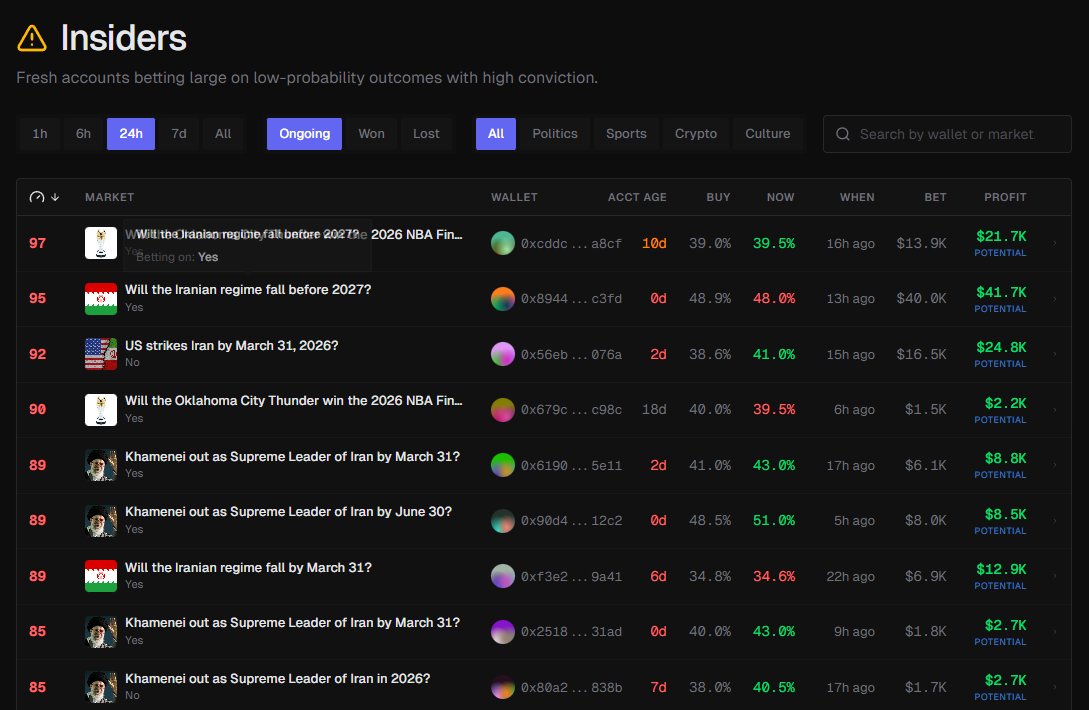This screenshot has height=710, width=1089.
Task: Sort by the score gauge column icon
Action: click(x=37, y=197)
